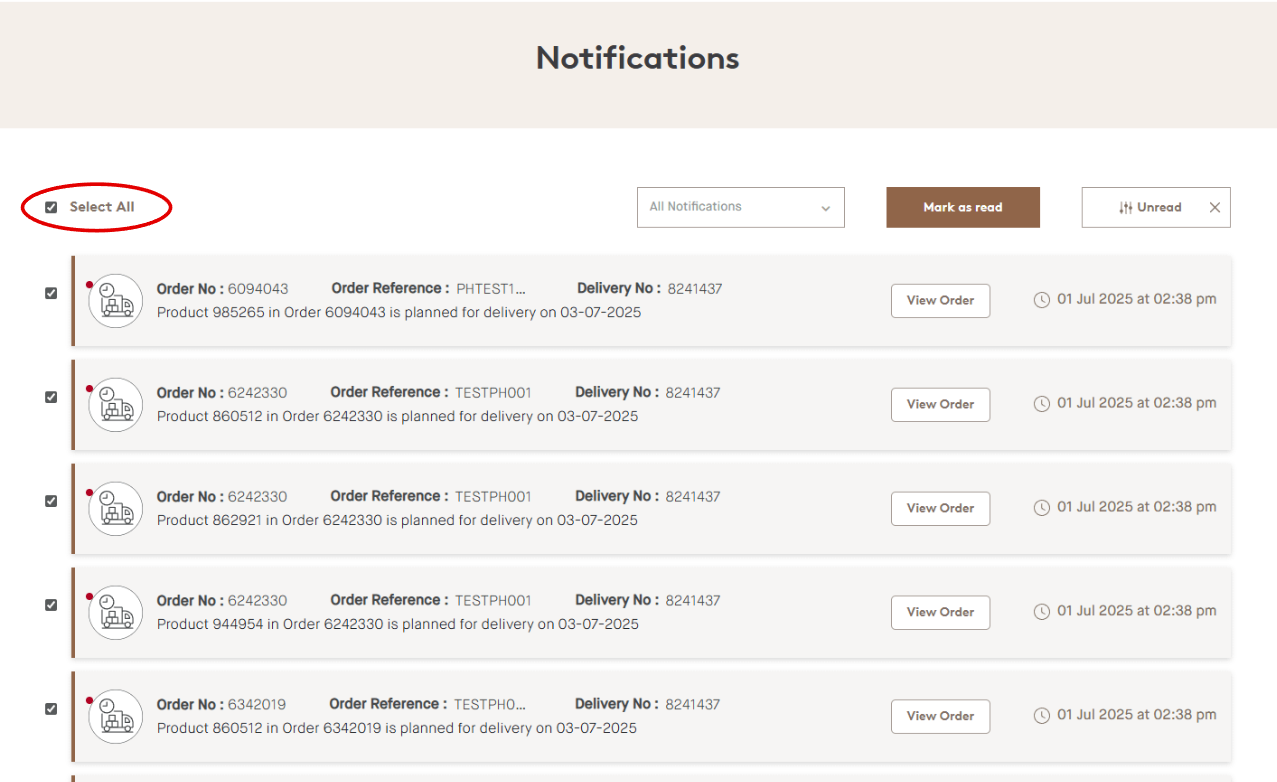Image resolution: width=1277 pixels, height=782 pixels.
Task: Click order number 6342019 label
Action: click(221, 705)
